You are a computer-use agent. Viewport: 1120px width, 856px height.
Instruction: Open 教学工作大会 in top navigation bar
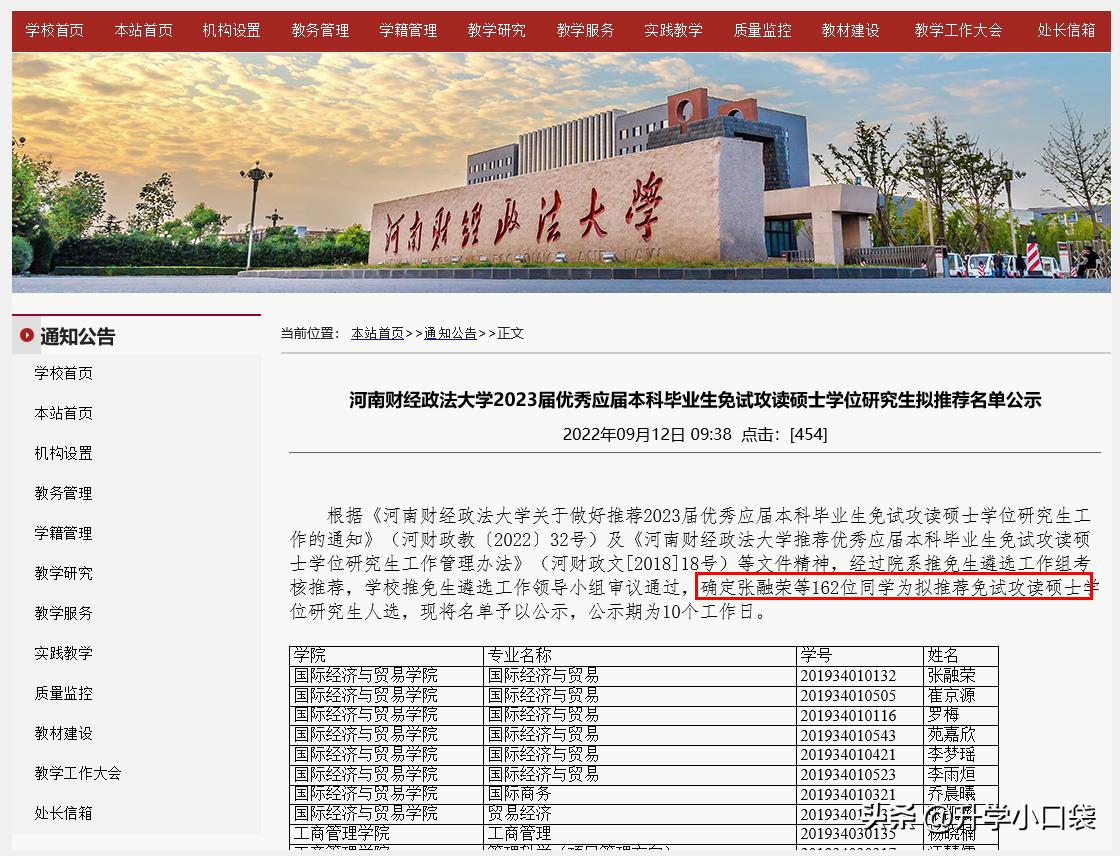(958, 31)
